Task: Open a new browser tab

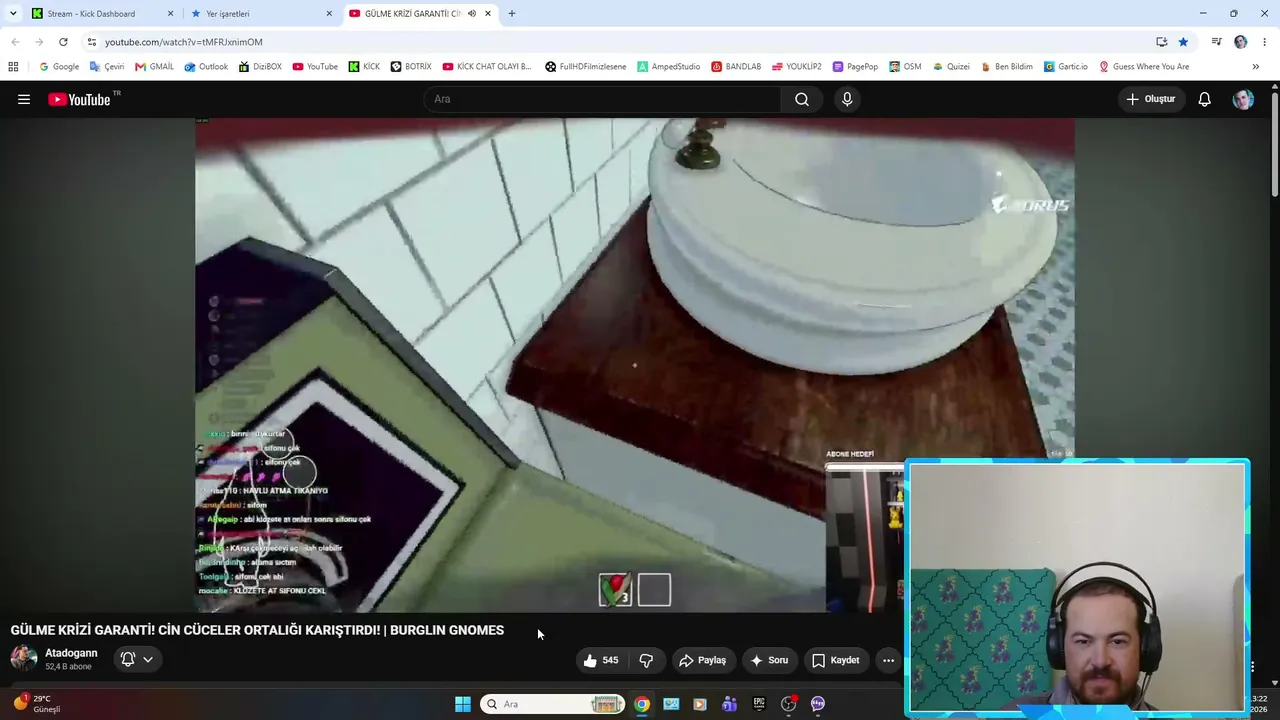Action: [x=512, y=14]
